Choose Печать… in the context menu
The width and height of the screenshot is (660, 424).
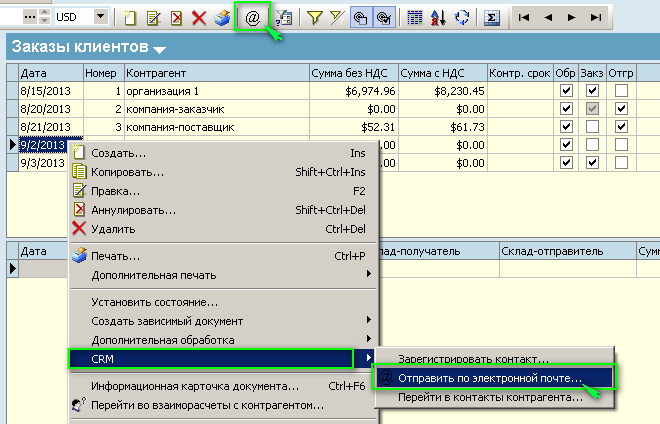(223, 256)
